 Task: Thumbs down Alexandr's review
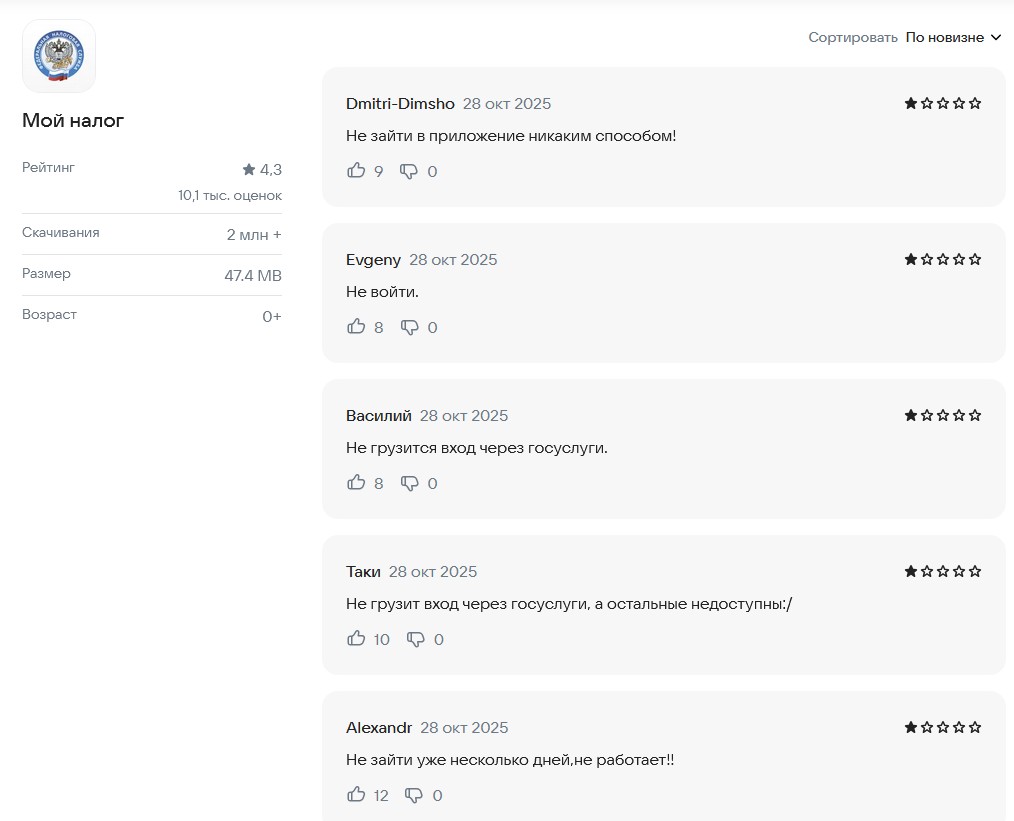[x=413, y=795]
